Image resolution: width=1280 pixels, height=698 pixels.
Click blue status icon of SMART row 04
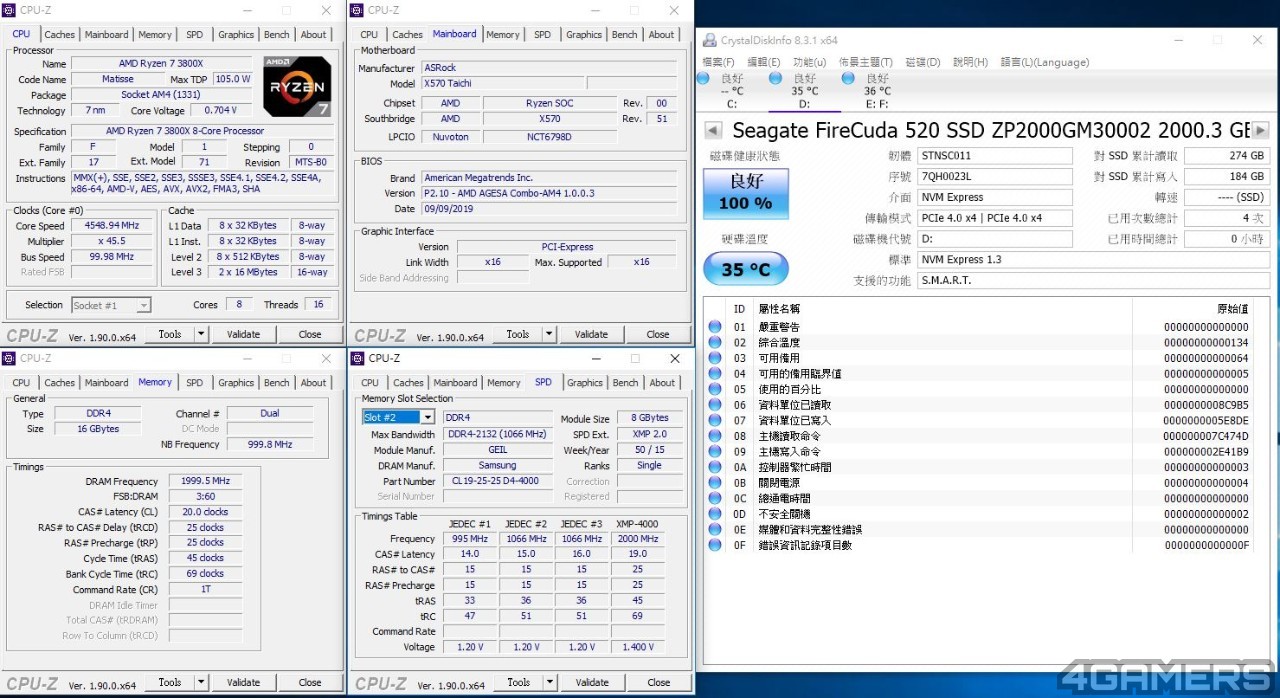point(715,373)
